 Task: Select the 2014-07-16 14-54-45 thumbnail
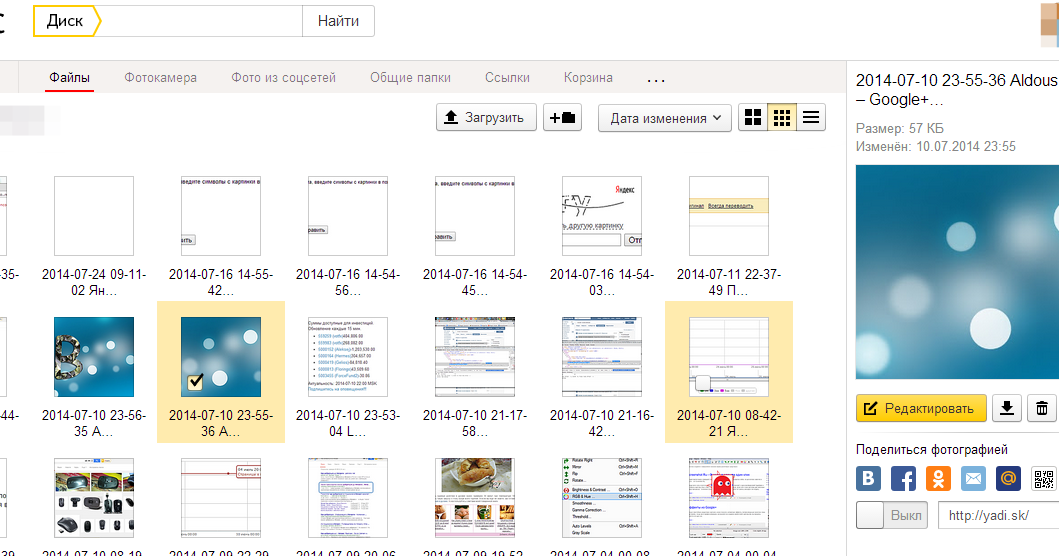tap(475, 216)
